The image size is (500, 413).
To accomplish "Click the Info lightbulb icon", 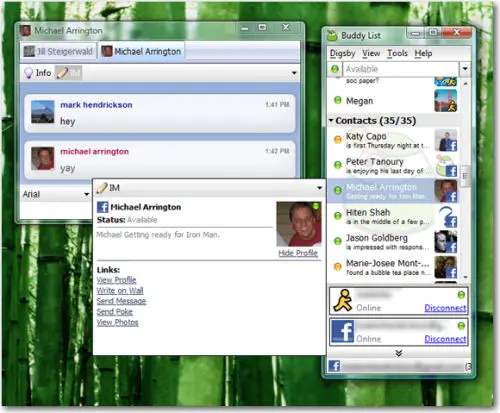I will [x=29, y=73].
